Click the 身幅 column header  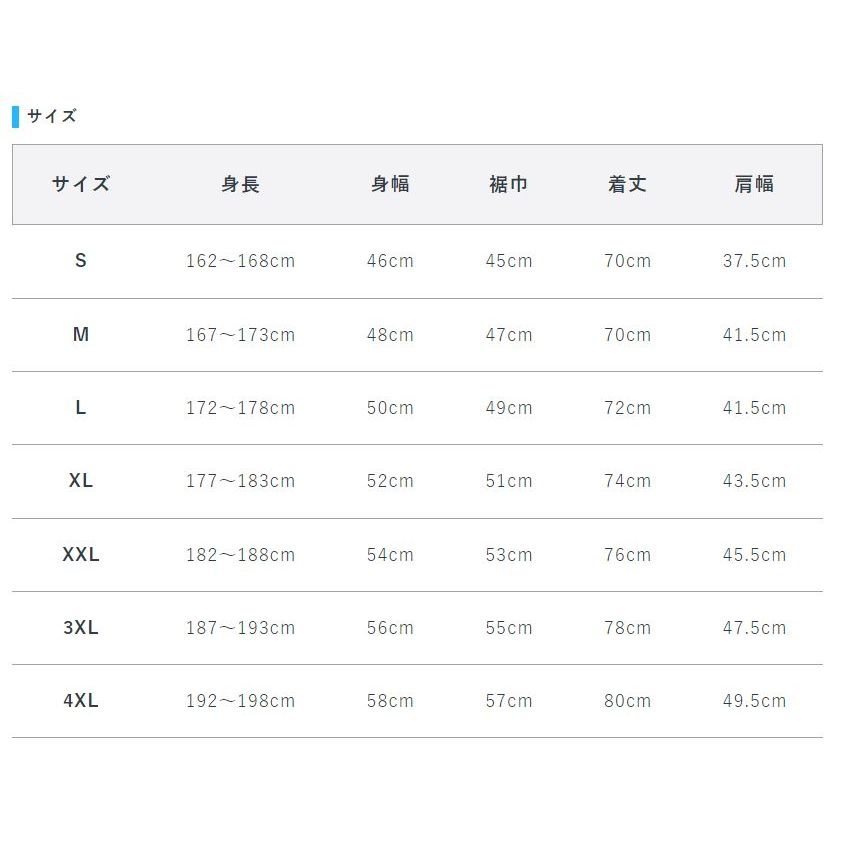[390, 184]
